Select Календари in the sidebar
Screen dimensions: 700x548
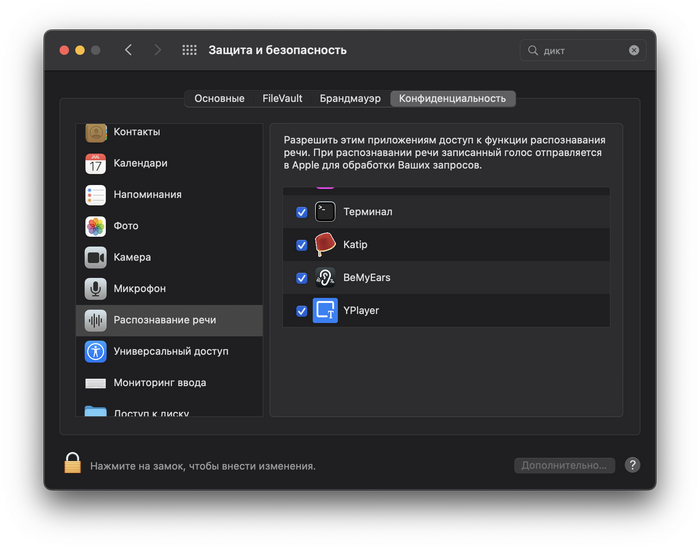pyautogui.click(x=140, y=163)
